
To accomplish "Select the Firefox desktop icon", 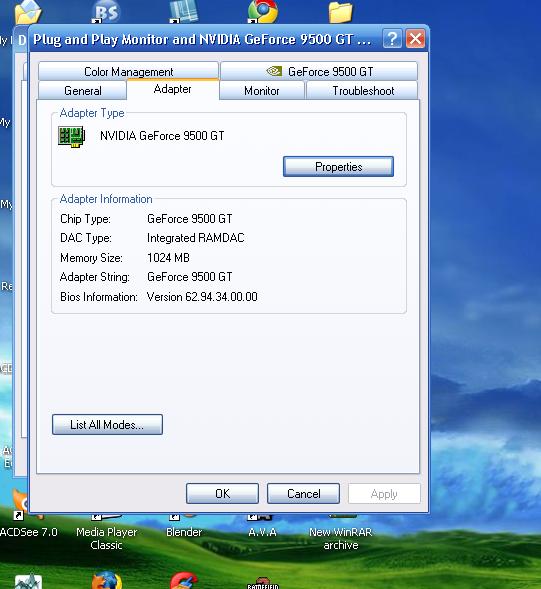I will click(107, 580).
